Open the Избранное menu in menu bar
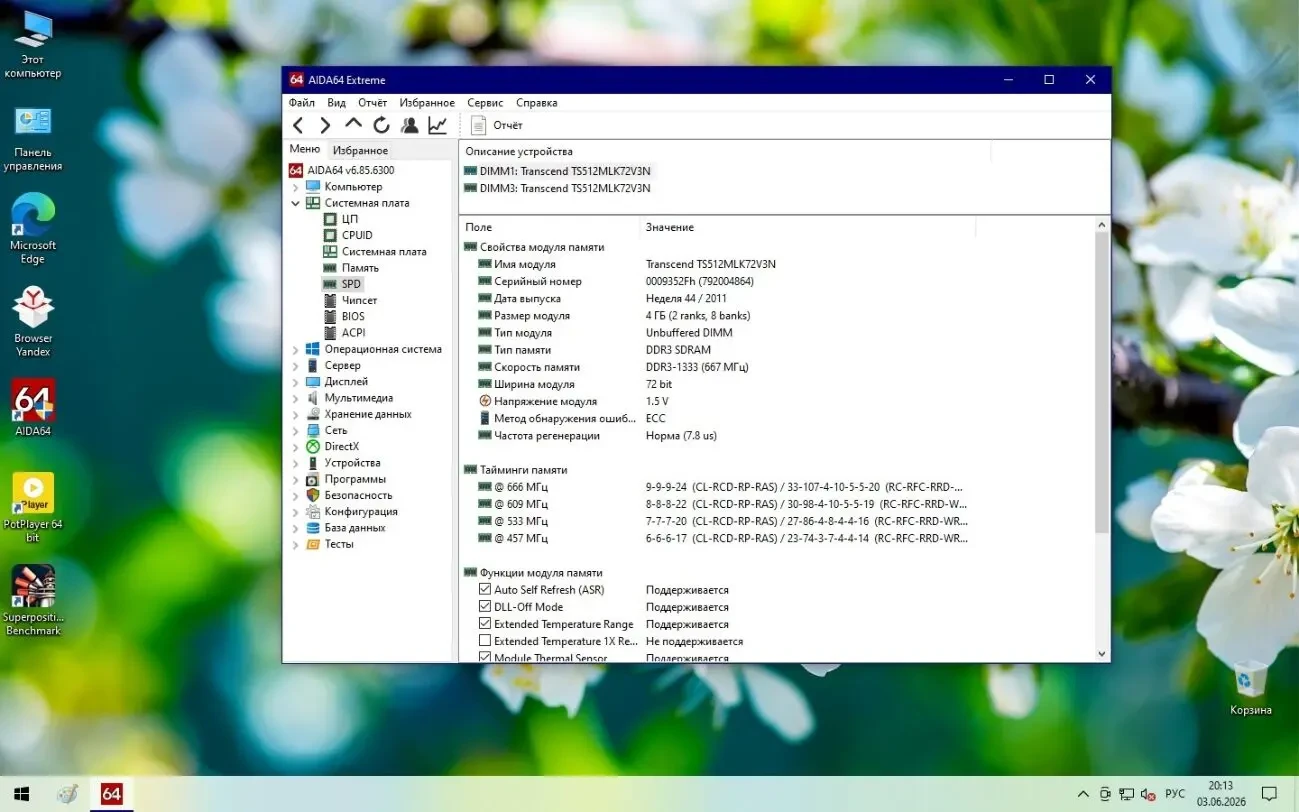Image resolution: width=1299 pixels, height=812 pixels. 427,103
